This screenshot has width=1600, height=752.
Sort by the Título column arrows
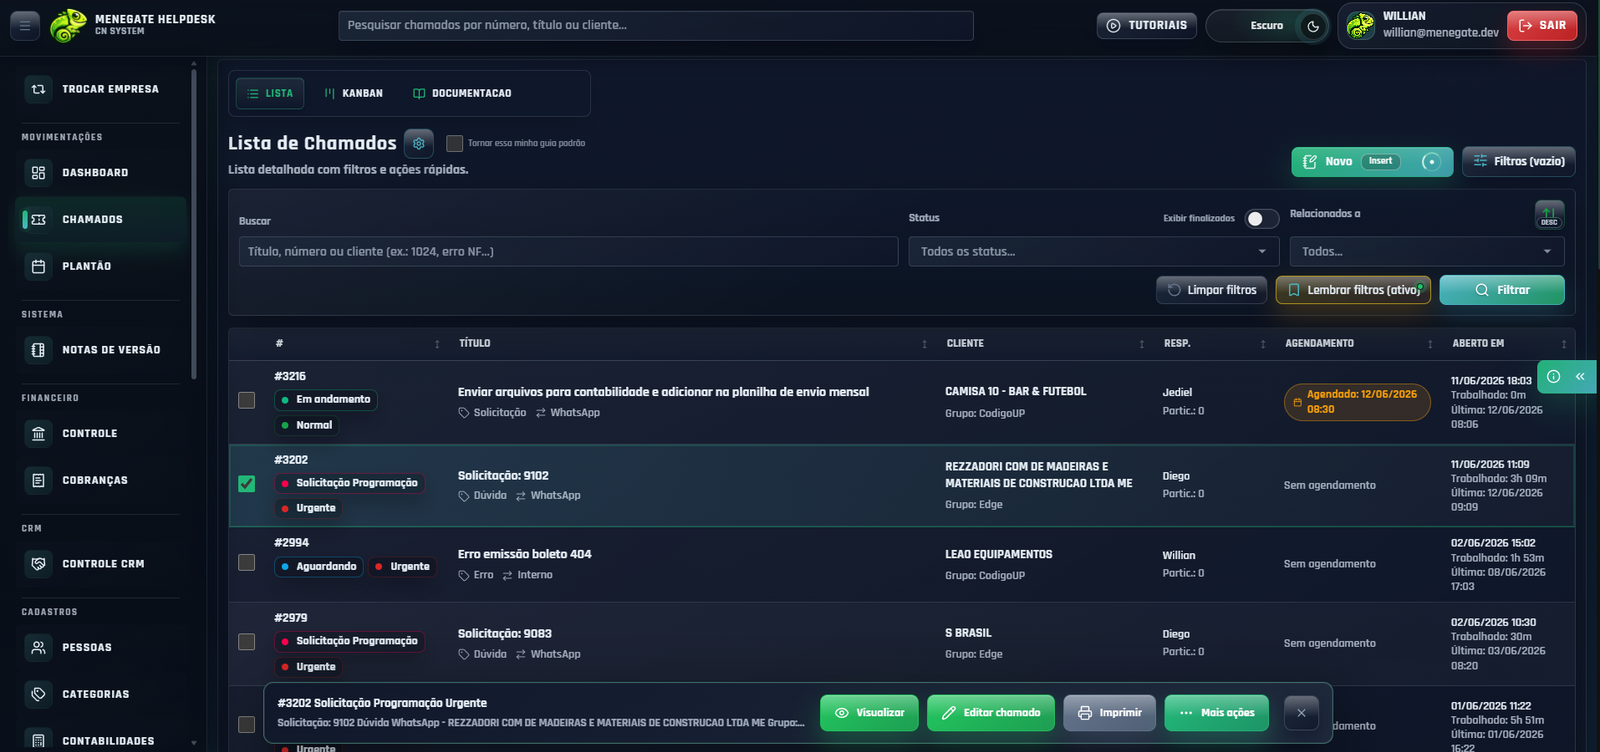(924, 344)
